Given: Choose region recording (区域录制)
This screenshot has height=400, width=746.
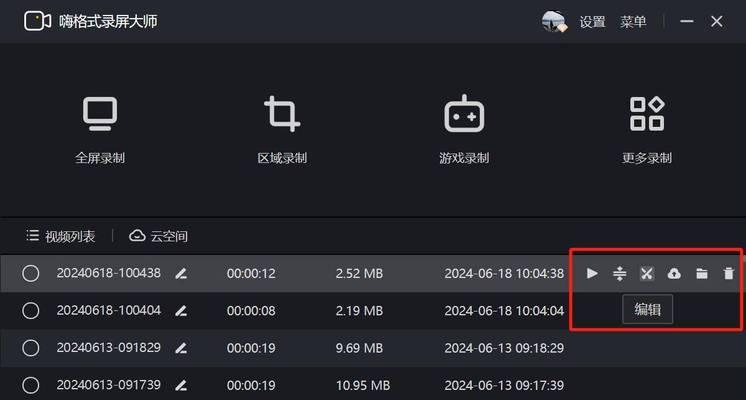Looking at the screenshot, I should pos(282,129).
